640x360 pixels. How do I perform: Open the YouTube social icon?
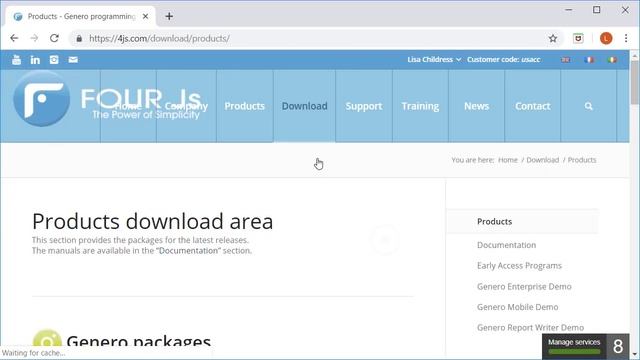pos(16,60)
